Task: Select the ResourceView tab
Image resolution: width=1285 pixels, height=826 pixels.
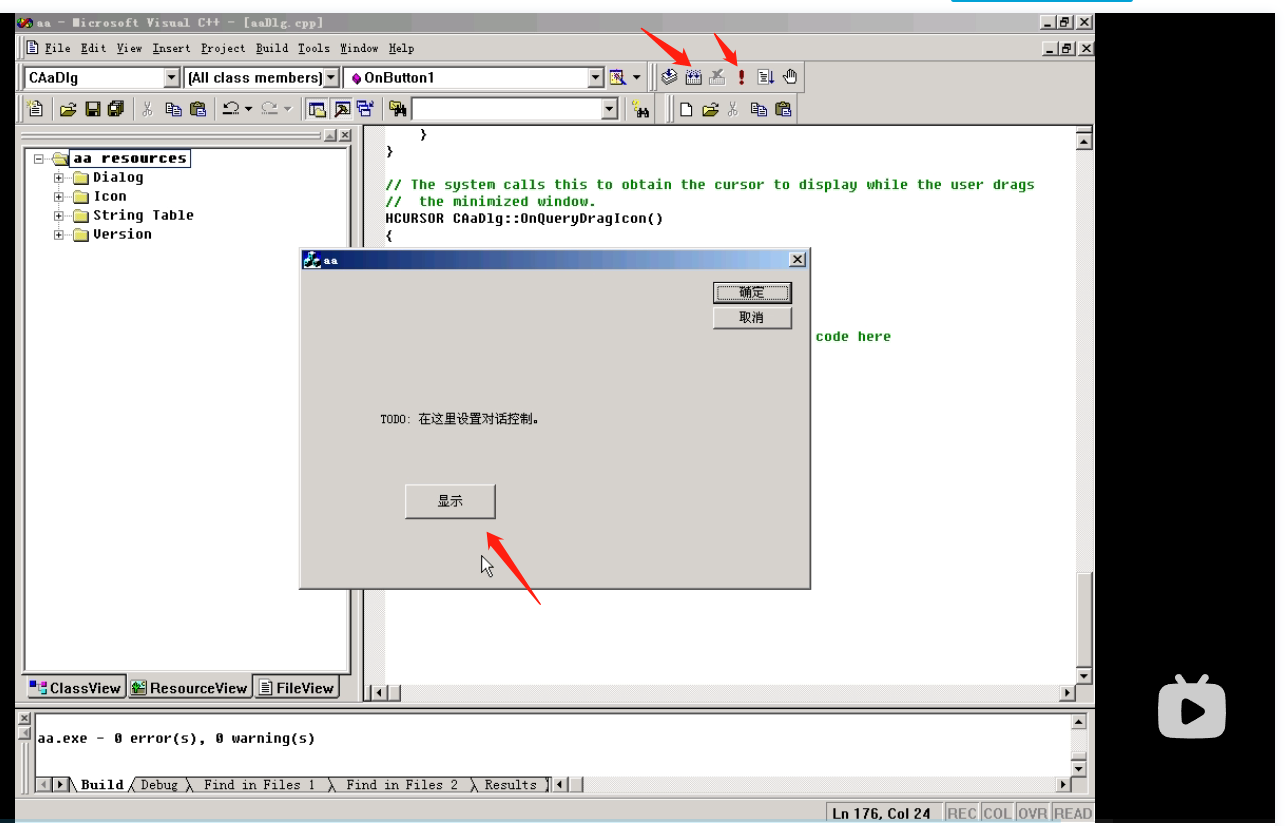Action: click(x=189, y=688)
